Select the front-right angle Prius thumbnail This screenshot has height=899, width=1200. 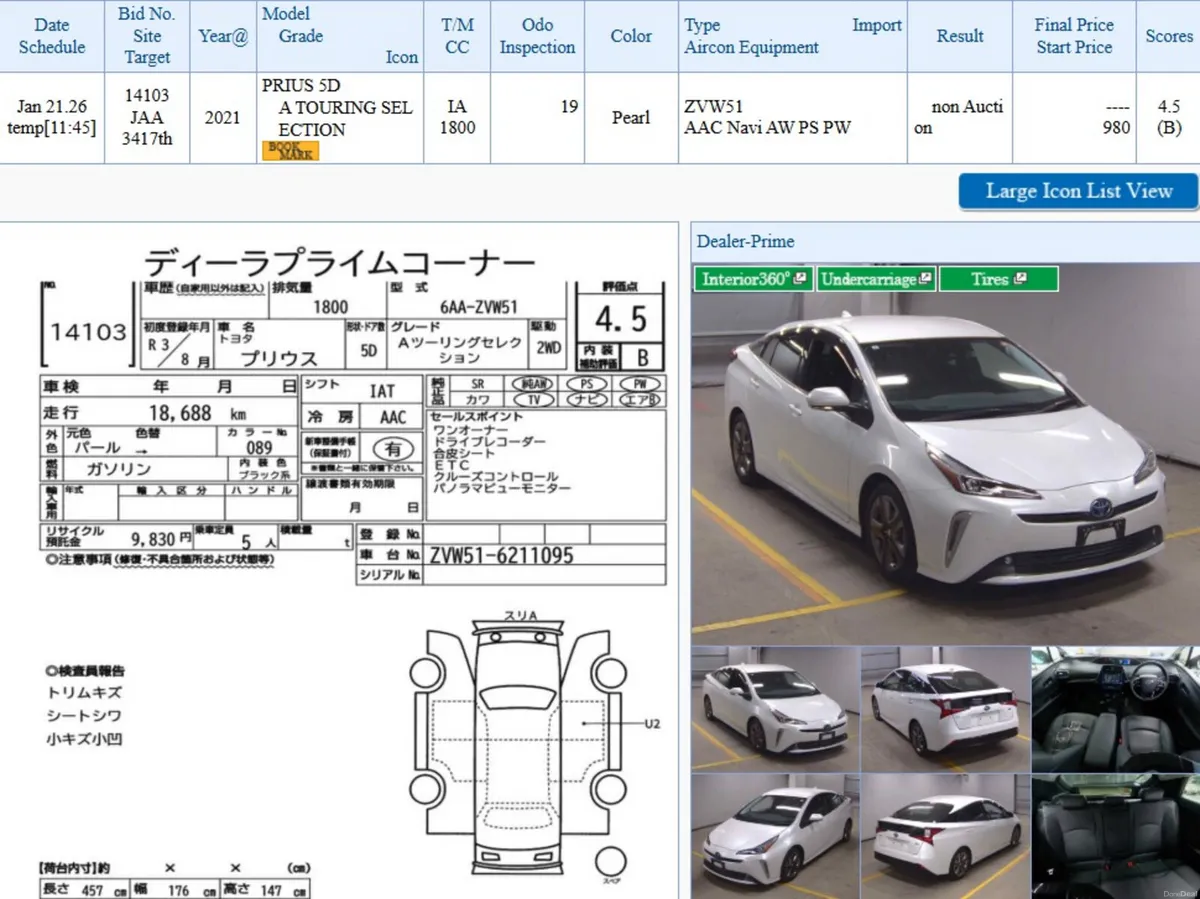coord(775,709)
